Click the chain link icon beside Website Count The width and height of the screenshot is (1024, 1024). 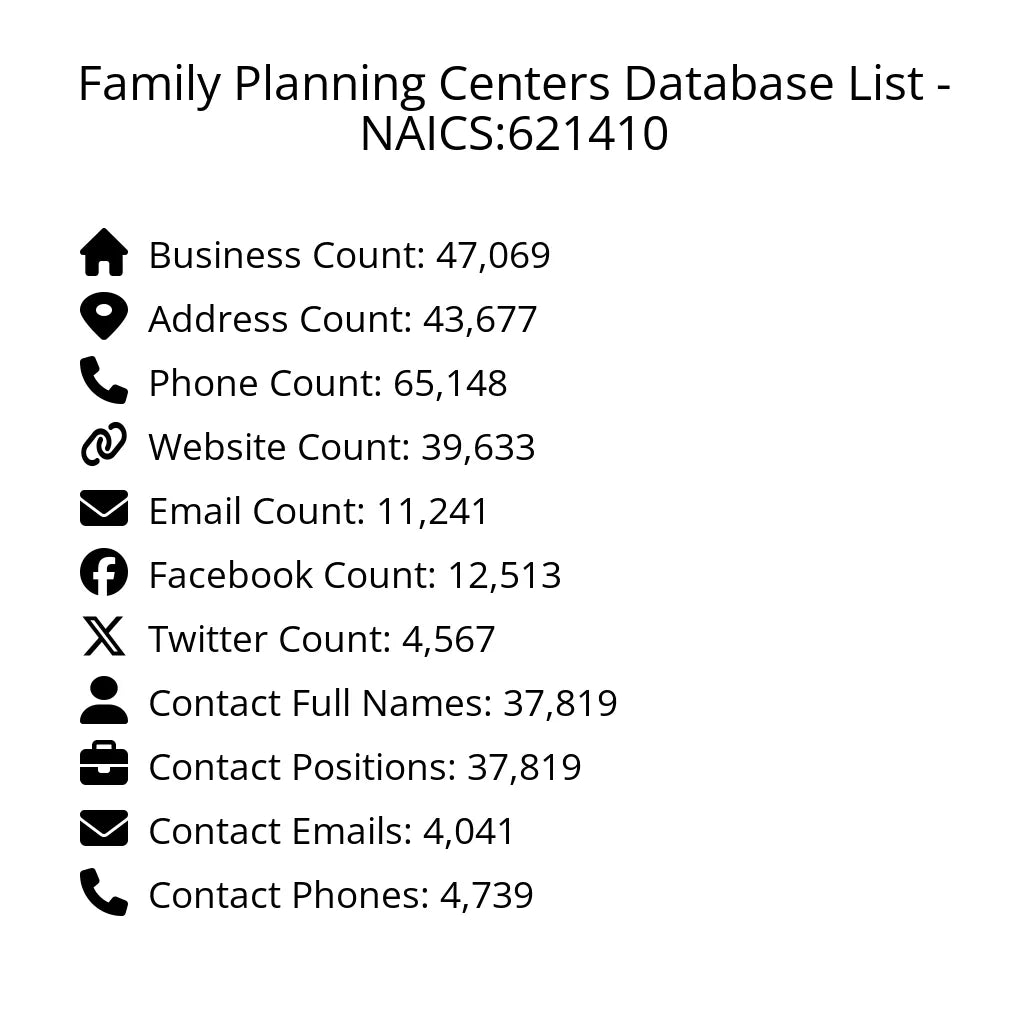pyautogui.click(x=104, y=445)
